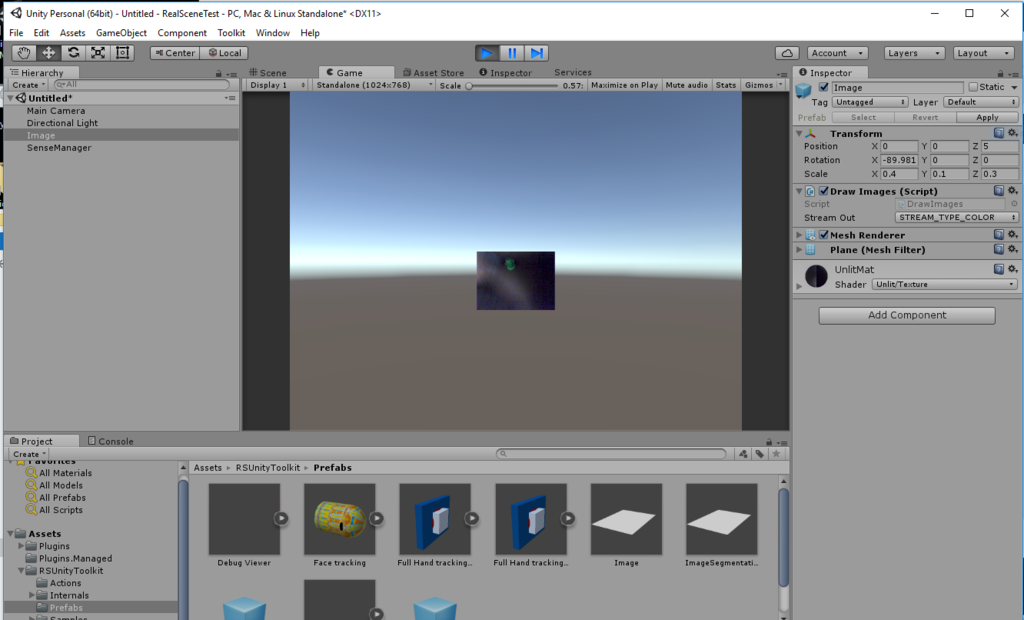1024x620 pixels.
Task: Click the Hierarchy panel lock icon
Action: [219, 74]
